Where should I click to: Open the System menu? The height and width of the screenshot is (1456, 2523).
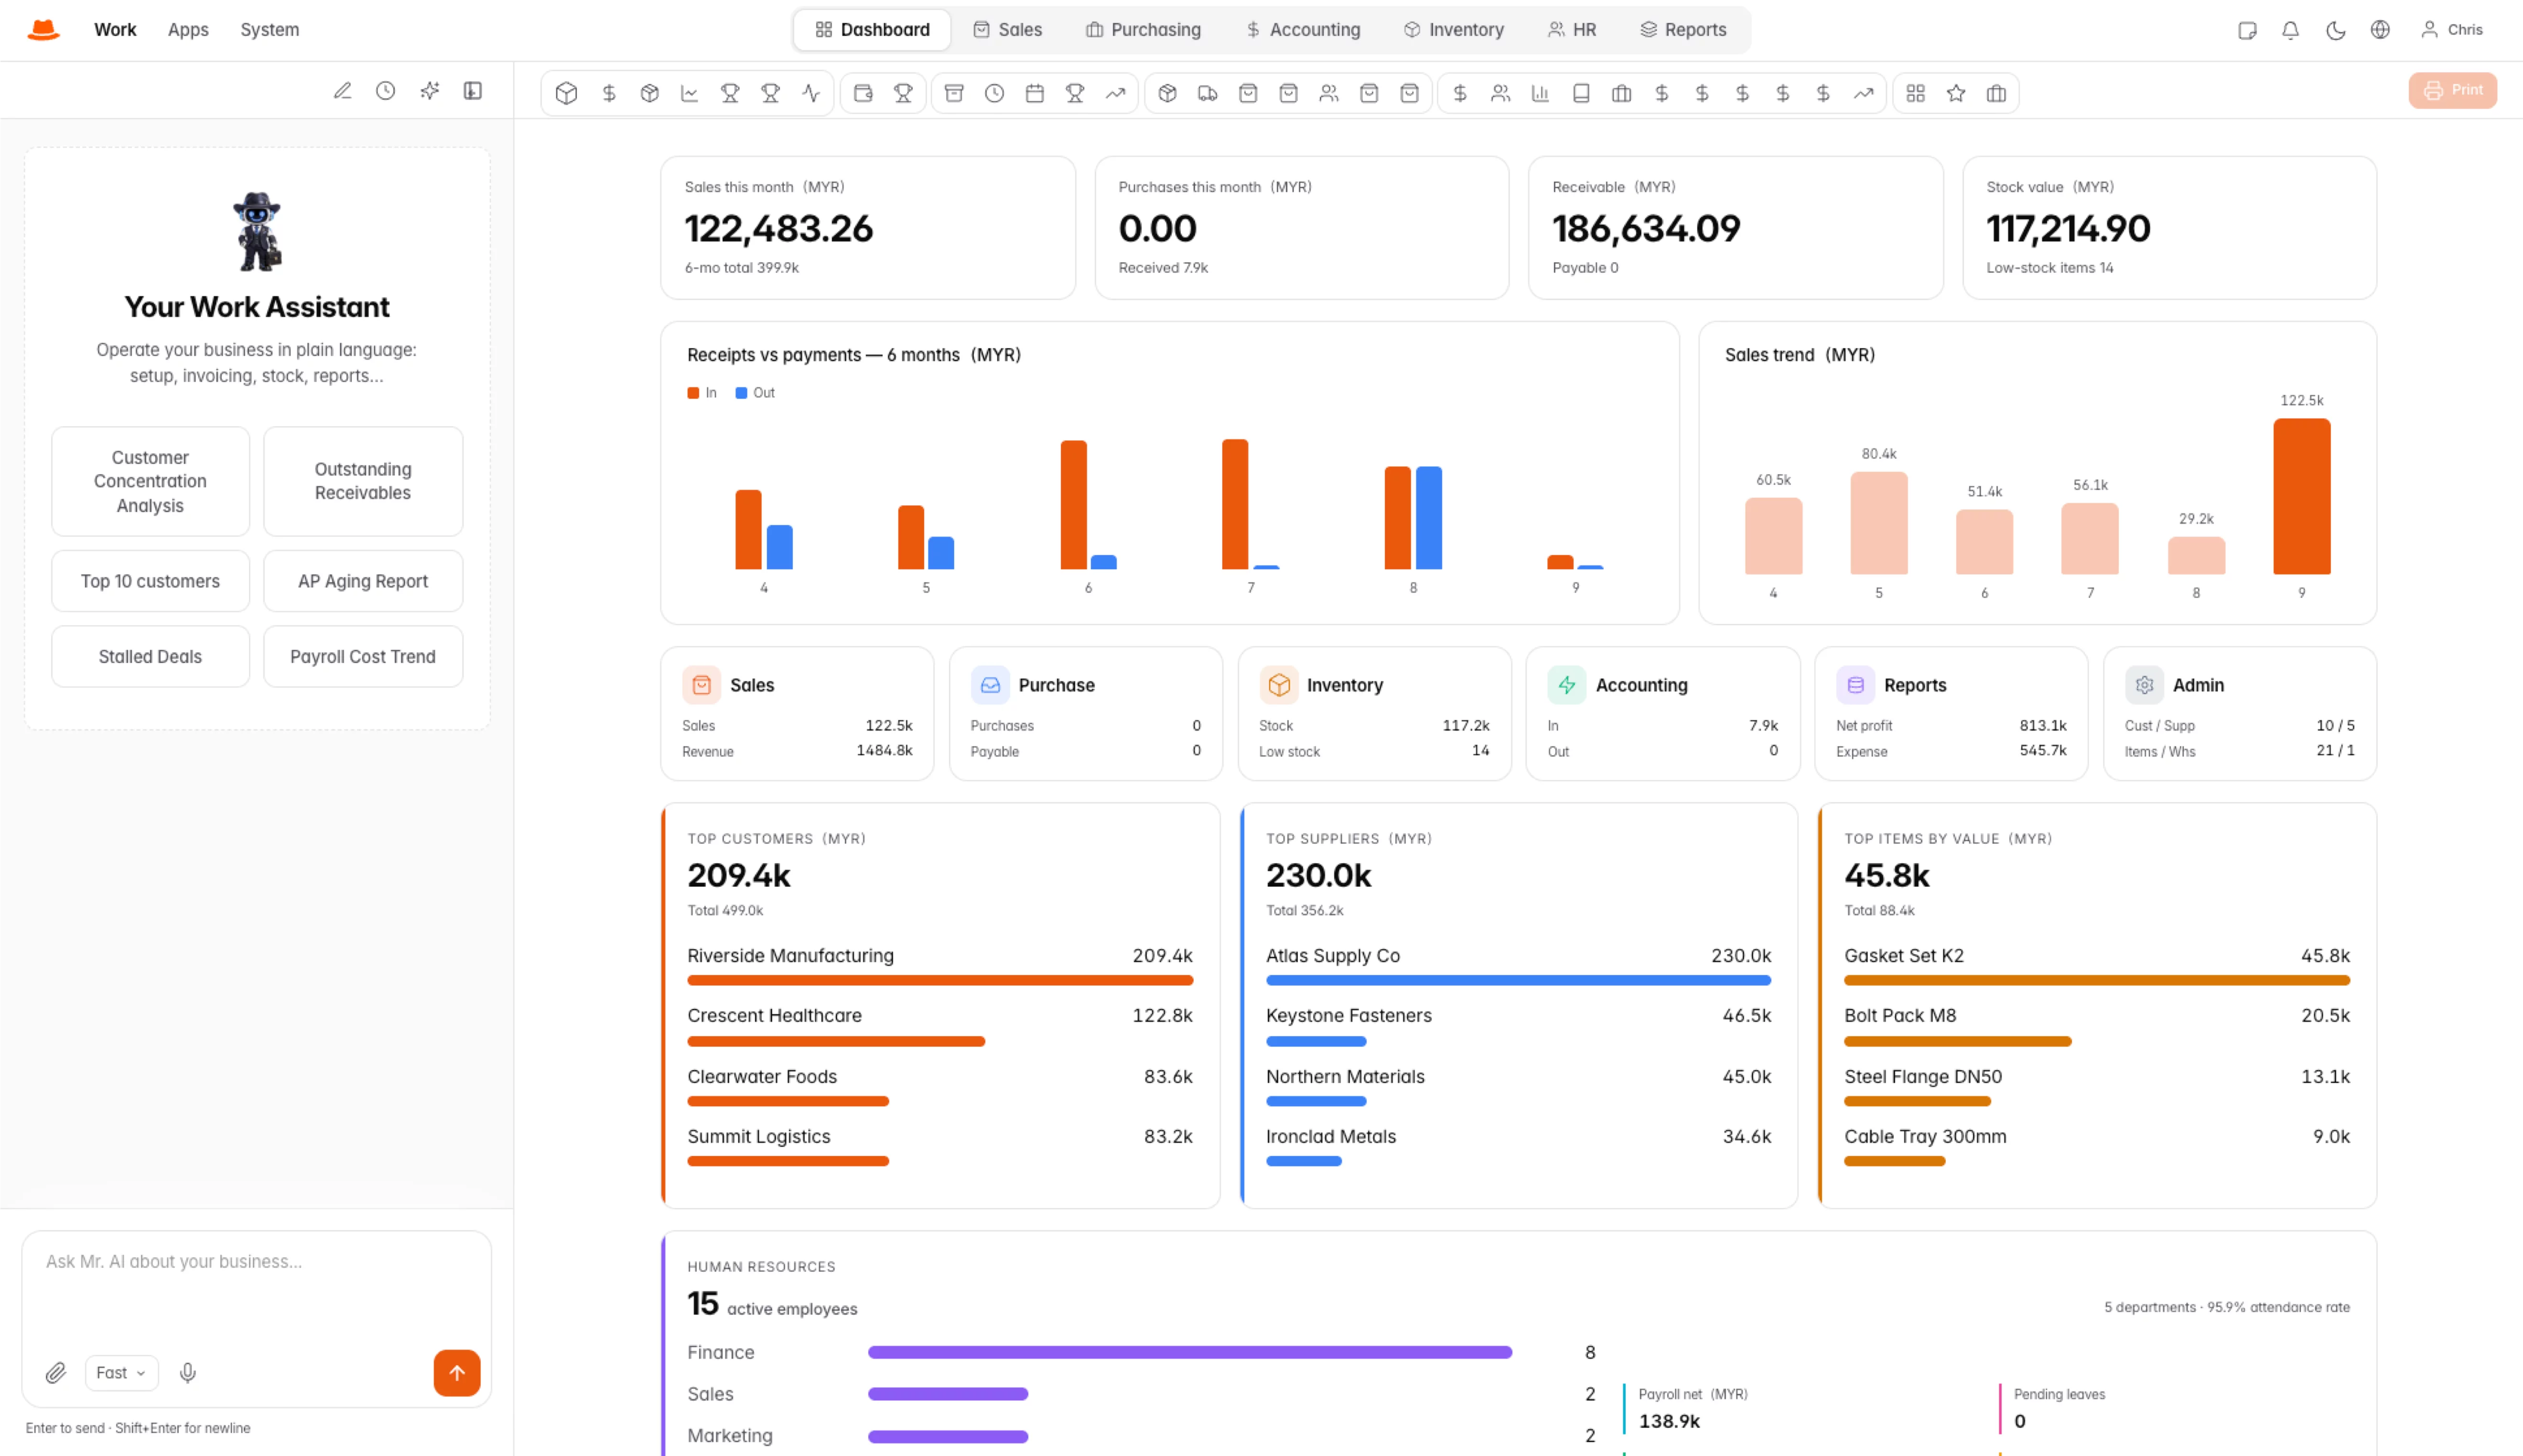point(270,30)
